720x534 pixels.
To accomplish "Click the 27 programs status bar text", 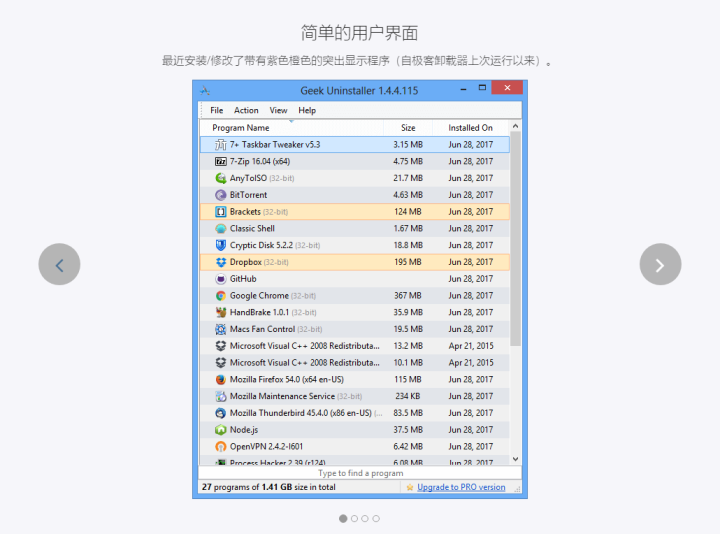I will (x=269, y=487).
